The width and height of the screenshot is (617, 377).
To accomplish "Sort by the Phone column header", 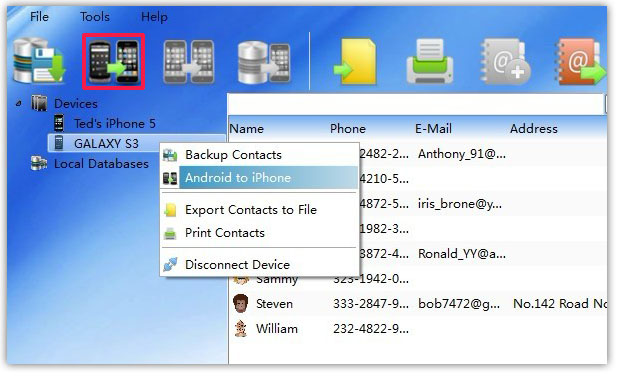I will coord(348,129).
